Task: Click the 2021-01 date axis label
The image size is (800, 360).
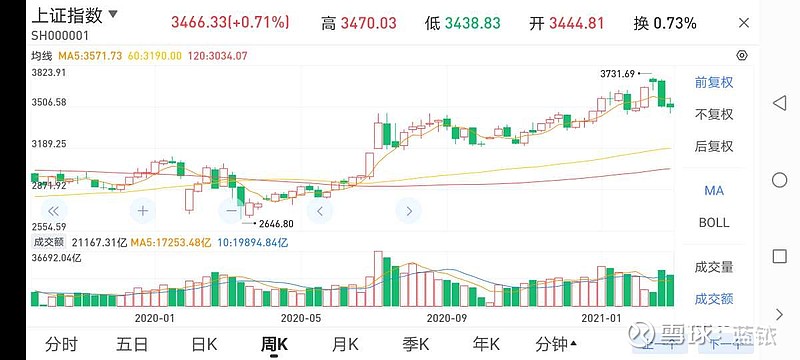Action: (x=602, y=318)
